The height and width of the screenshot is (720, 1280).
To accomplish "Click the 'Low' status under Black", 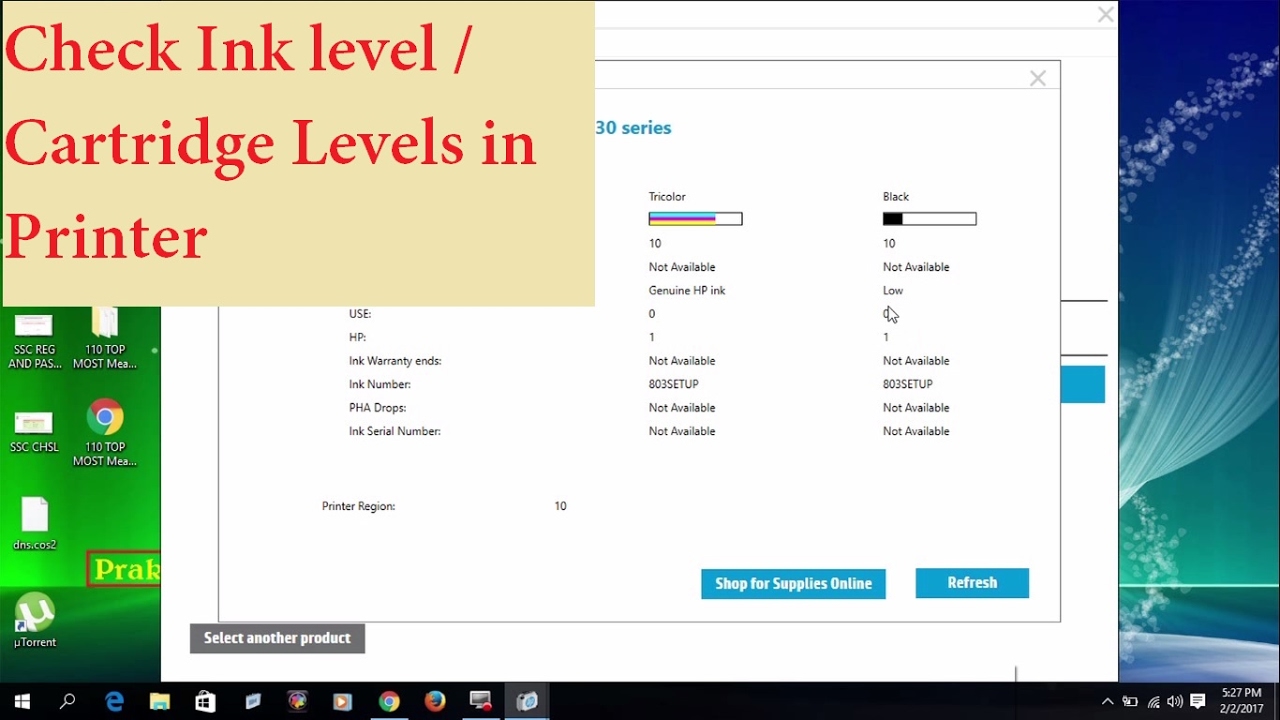I will 893,291.
